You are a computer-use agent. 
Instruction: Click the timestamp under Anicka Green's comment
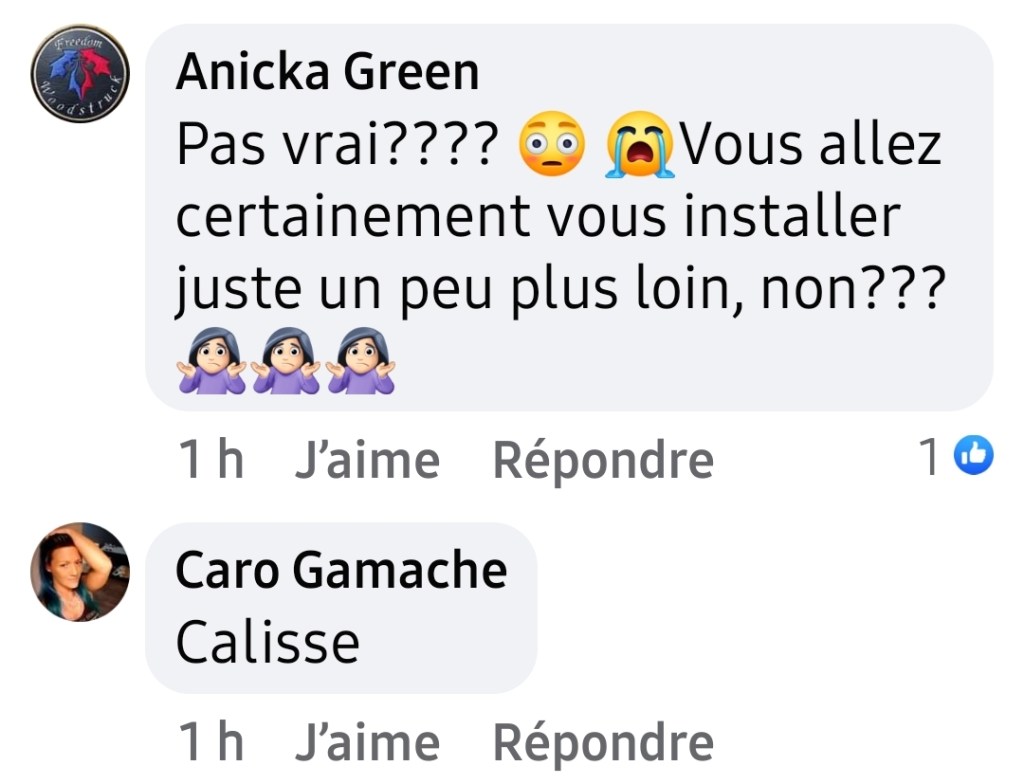click(x=210, y=460)
